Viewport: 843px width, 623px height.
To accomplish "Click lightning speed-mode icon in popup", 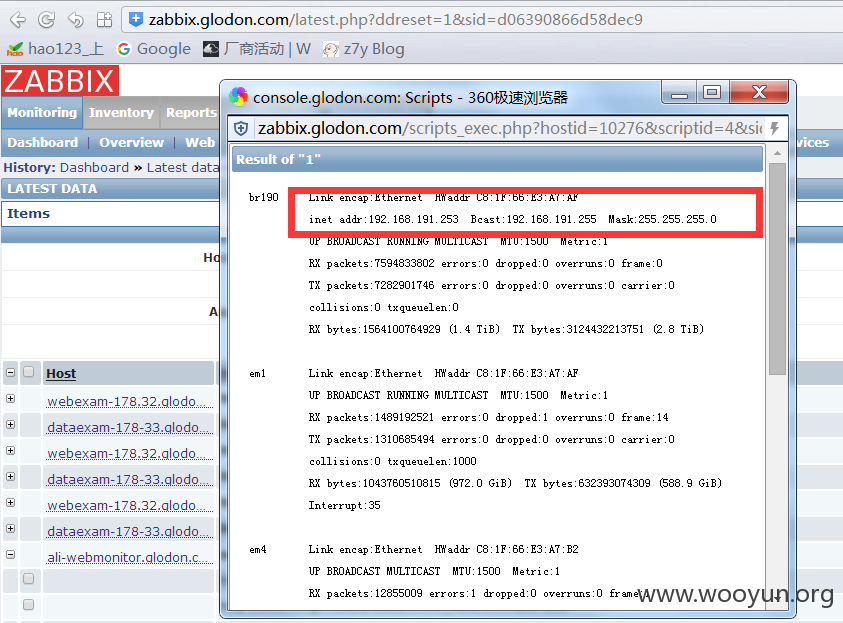I will (775, 128).
